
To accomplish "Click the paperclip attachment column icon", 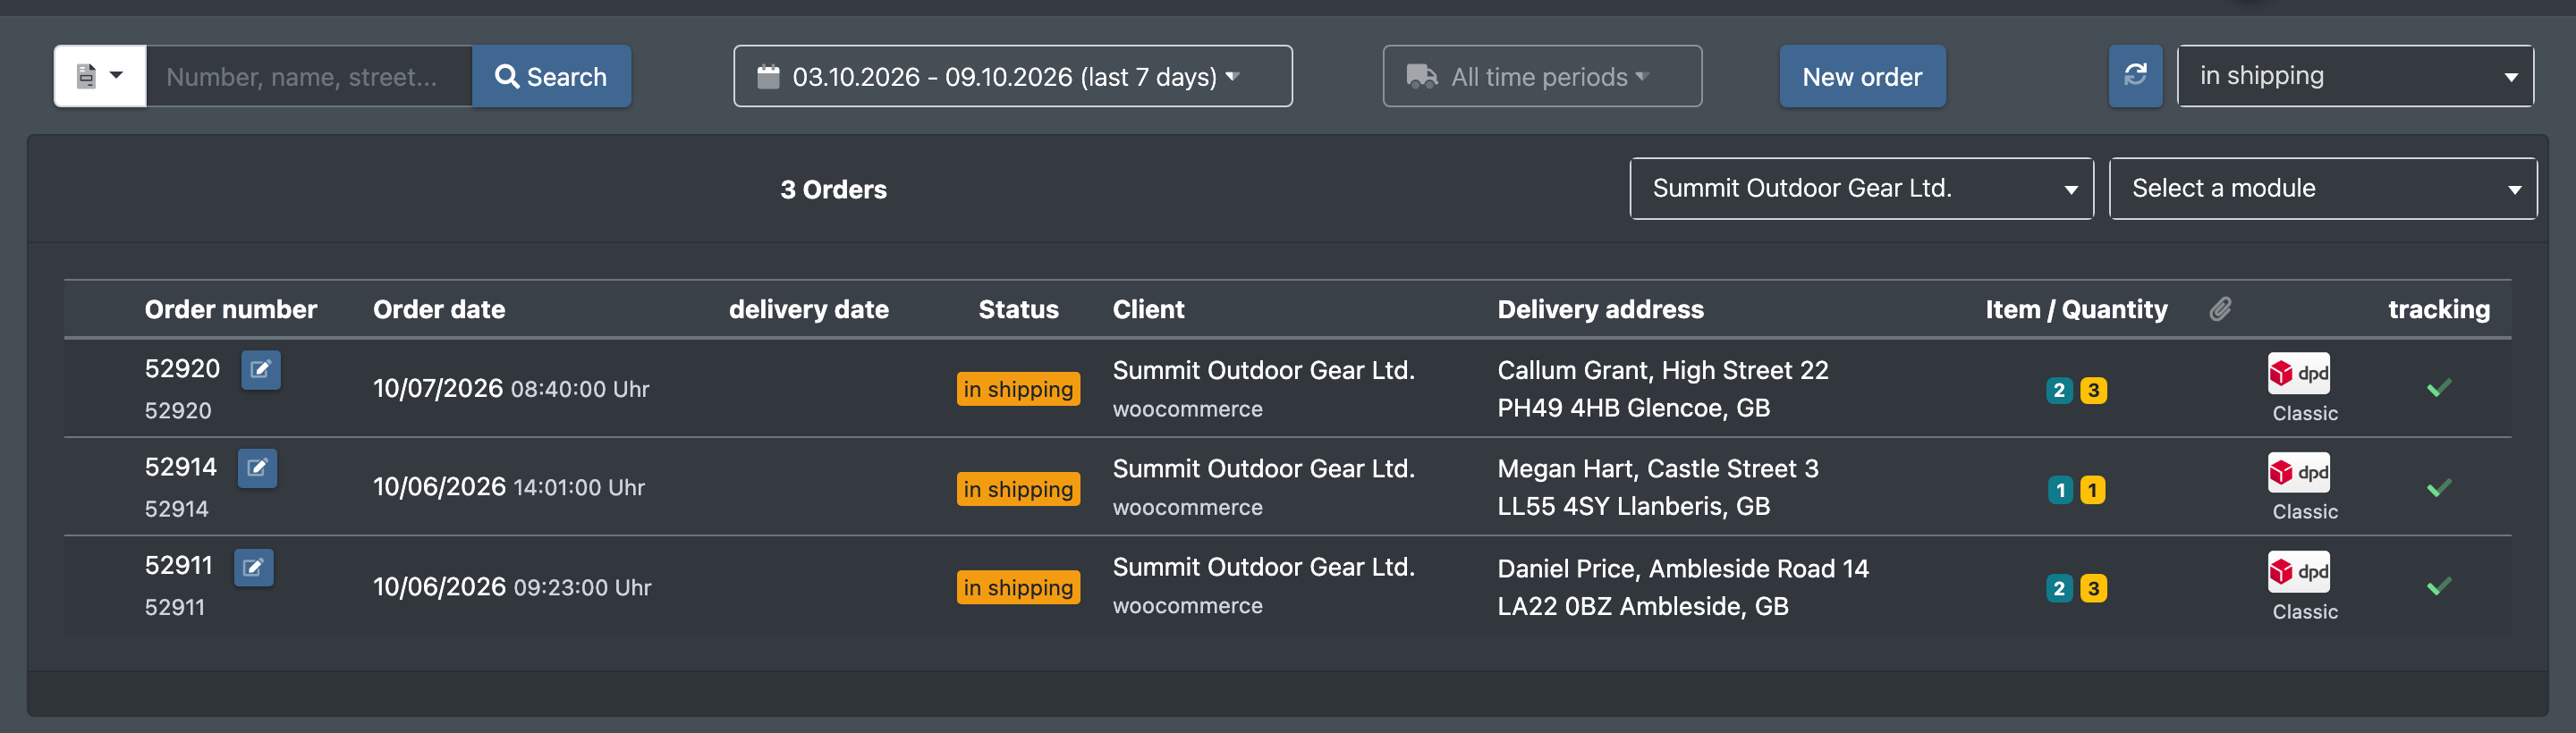I will tap(2220, 309).
